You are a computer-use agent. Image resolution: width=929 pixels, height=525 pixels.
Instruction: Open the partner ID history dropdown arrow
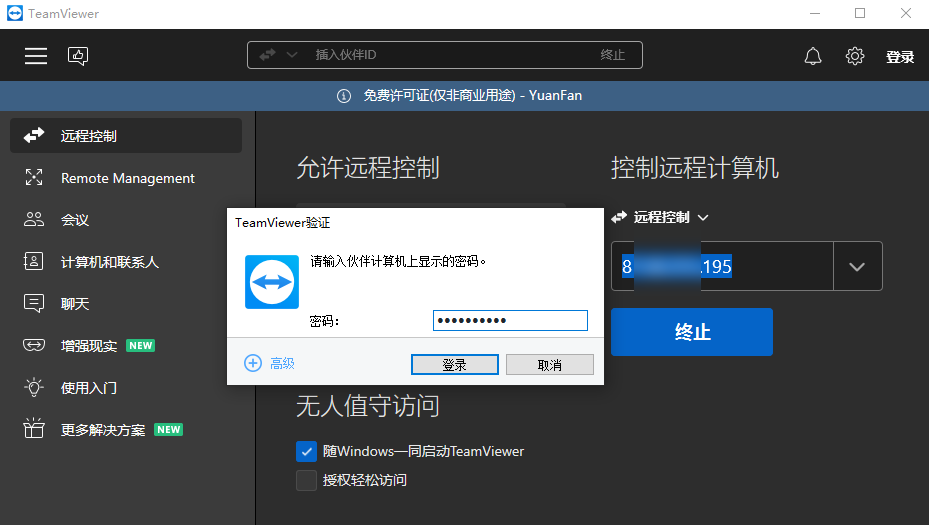[857, 266]
